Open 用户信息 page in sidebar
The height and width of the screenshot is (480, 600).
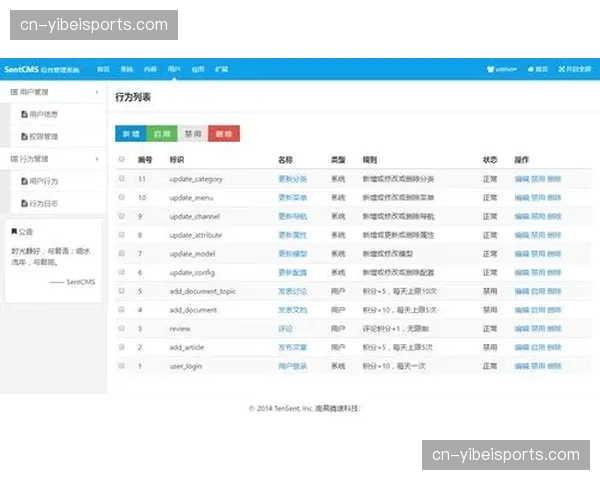pyautogui.click(x=39, y=114)
